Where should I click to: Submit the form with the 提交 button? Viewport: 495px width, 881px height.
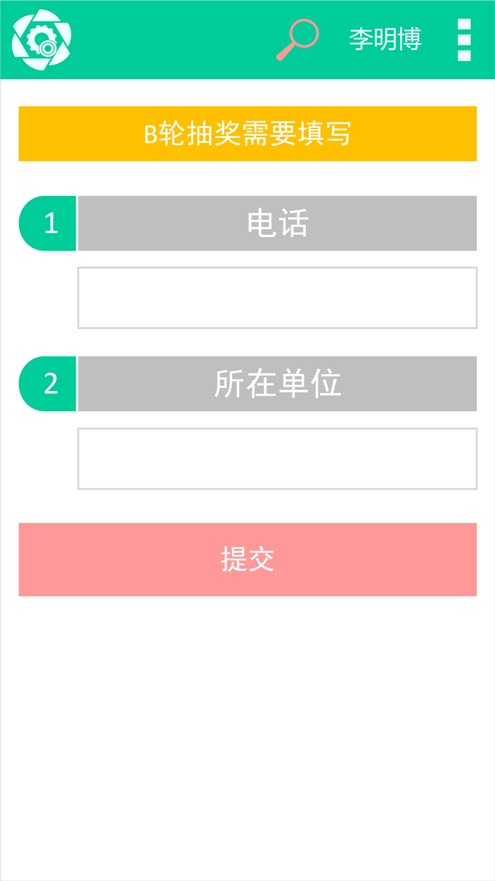248,560
